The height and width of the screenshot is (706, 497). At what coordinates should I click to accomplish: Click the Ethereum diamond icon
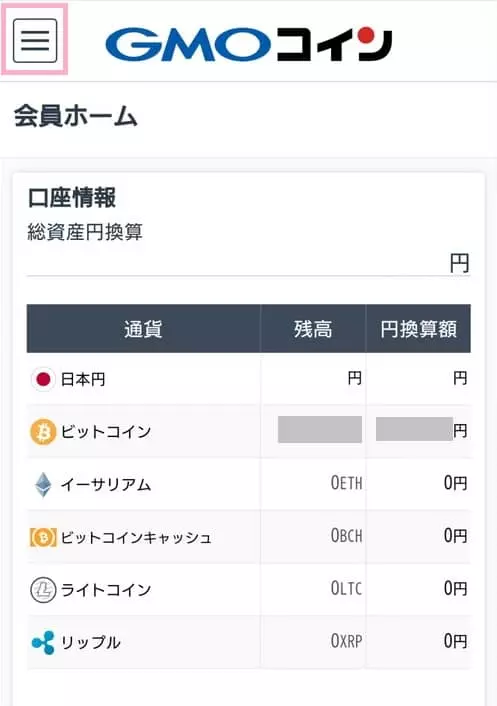tap(43, 484)
